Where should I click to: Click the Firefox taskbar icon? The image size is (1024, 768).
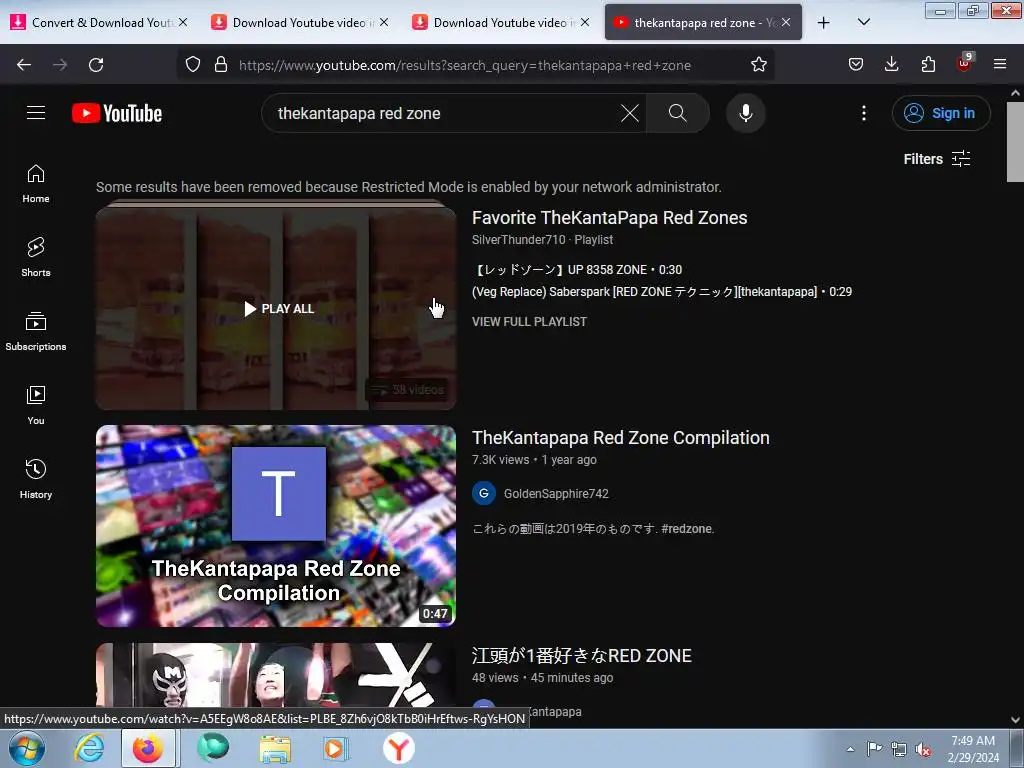(x=148, y=748)
